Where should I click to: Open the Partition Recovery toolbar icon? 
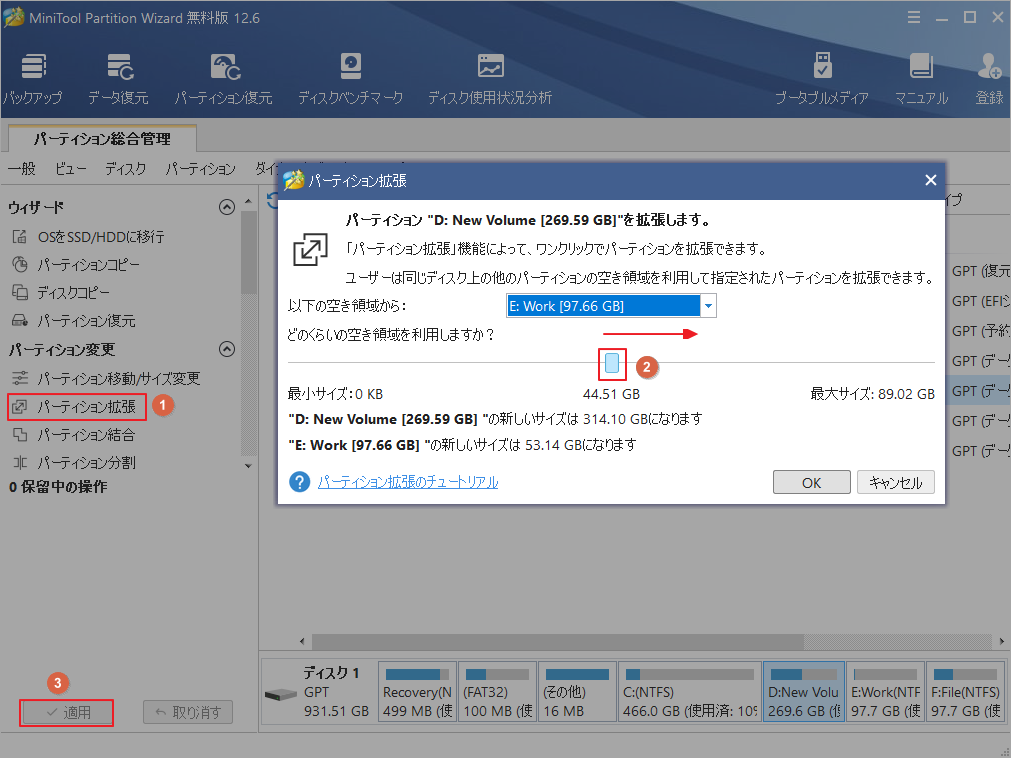pyautogui.click(x=224, y=79)
